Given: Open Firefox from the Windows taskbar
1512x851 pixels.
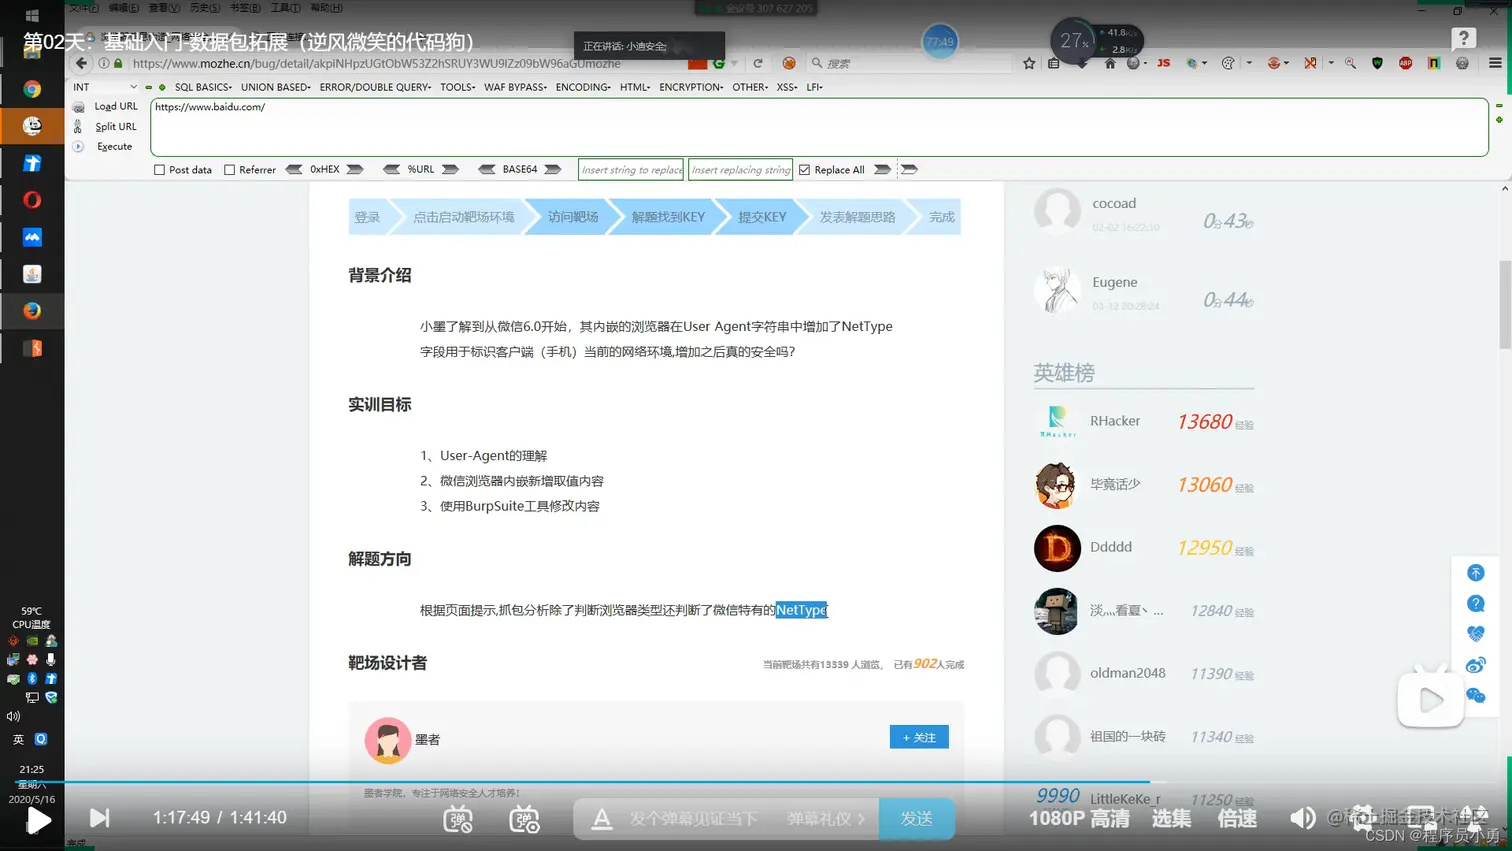Looking at the screenshot, I should point(32,311).
